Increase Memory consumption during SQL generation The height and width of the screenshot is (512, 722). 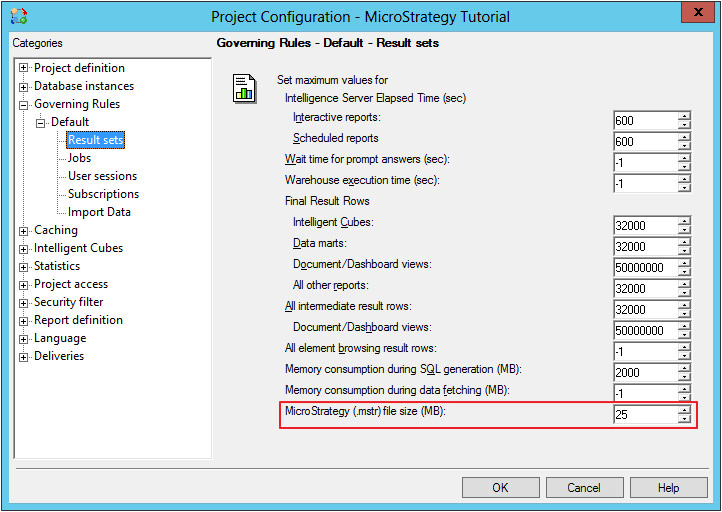[684, 368]
